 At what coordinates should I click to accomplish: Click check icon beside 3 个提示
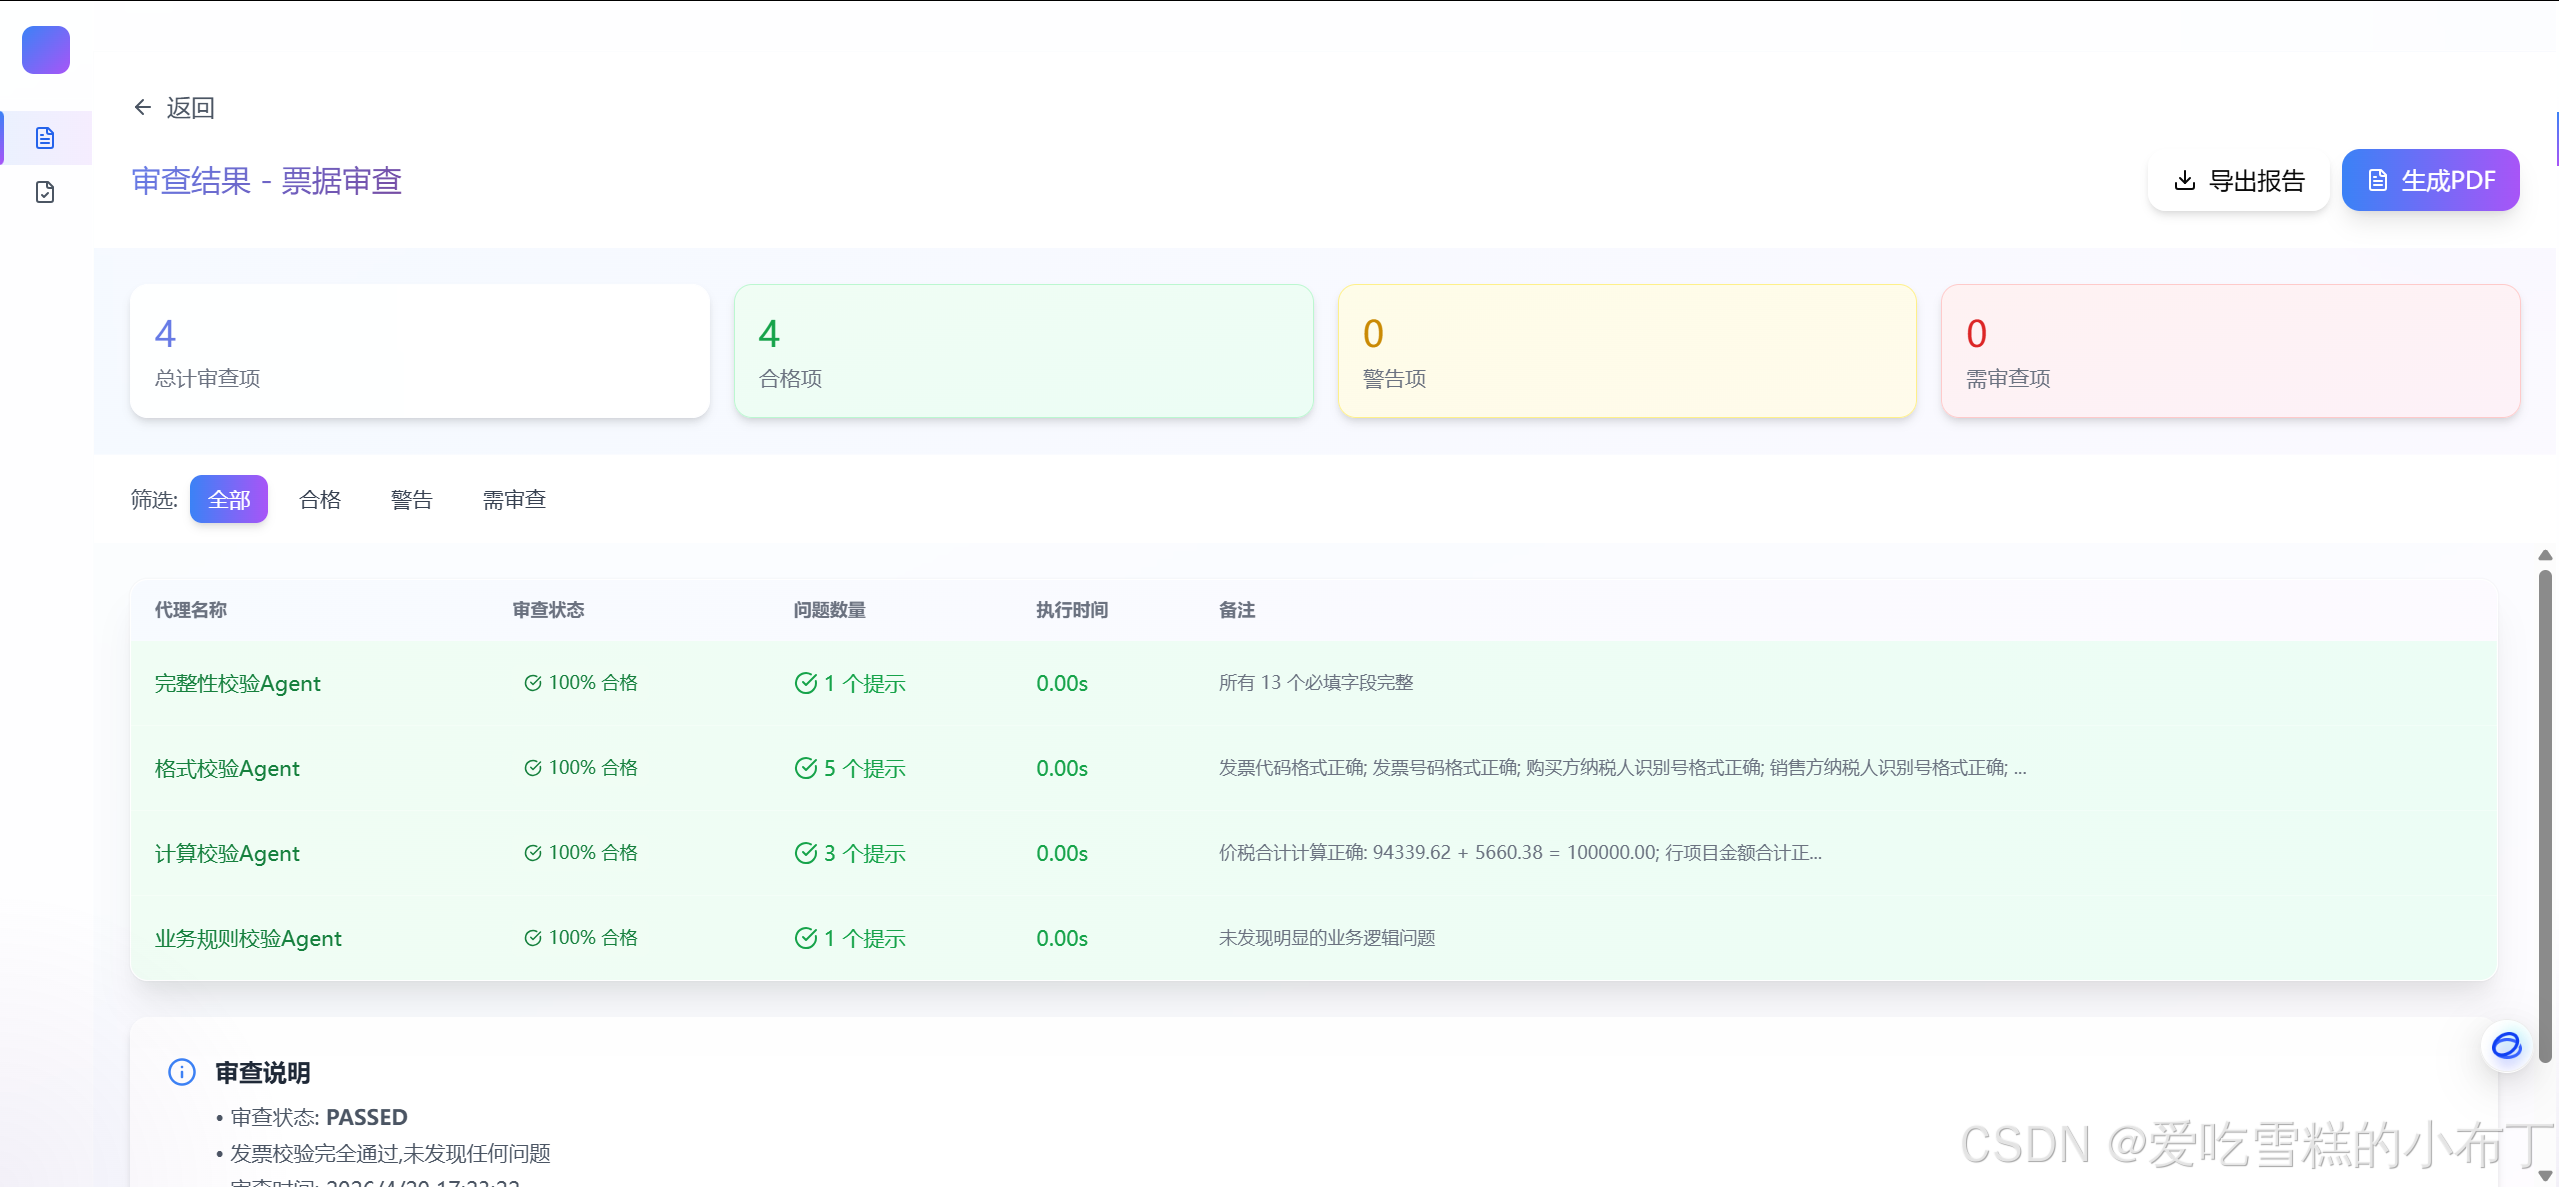coord(806,853)
